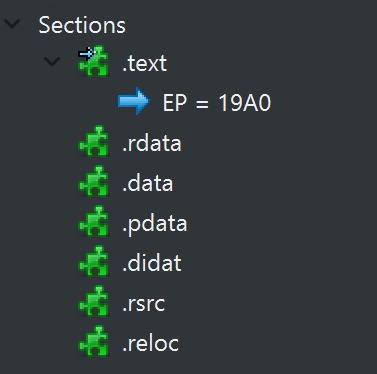Click the green puzzle icon for .text
The width and height of the screenshot is (377, 374).
(x=94, y=61)
